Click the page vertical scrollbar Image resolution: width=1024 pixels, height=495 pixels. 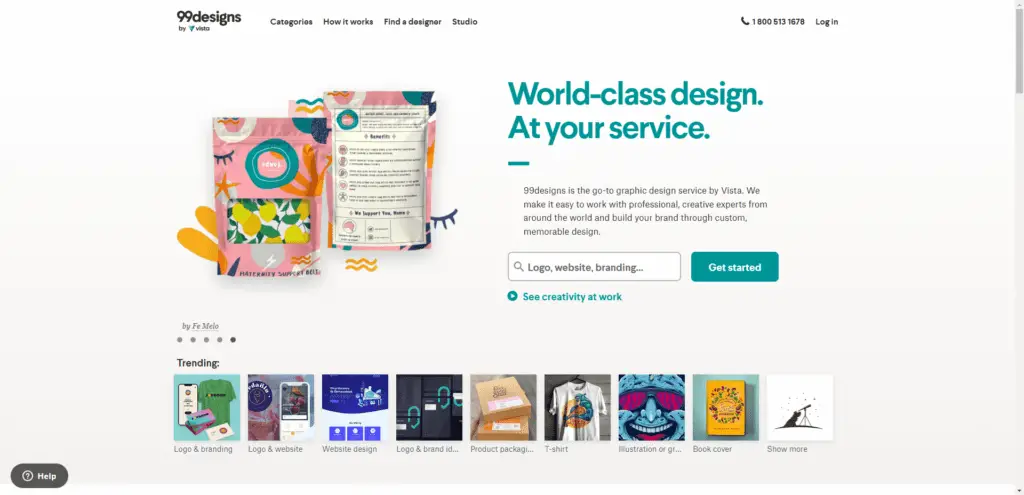click(x=1019, y=248)
